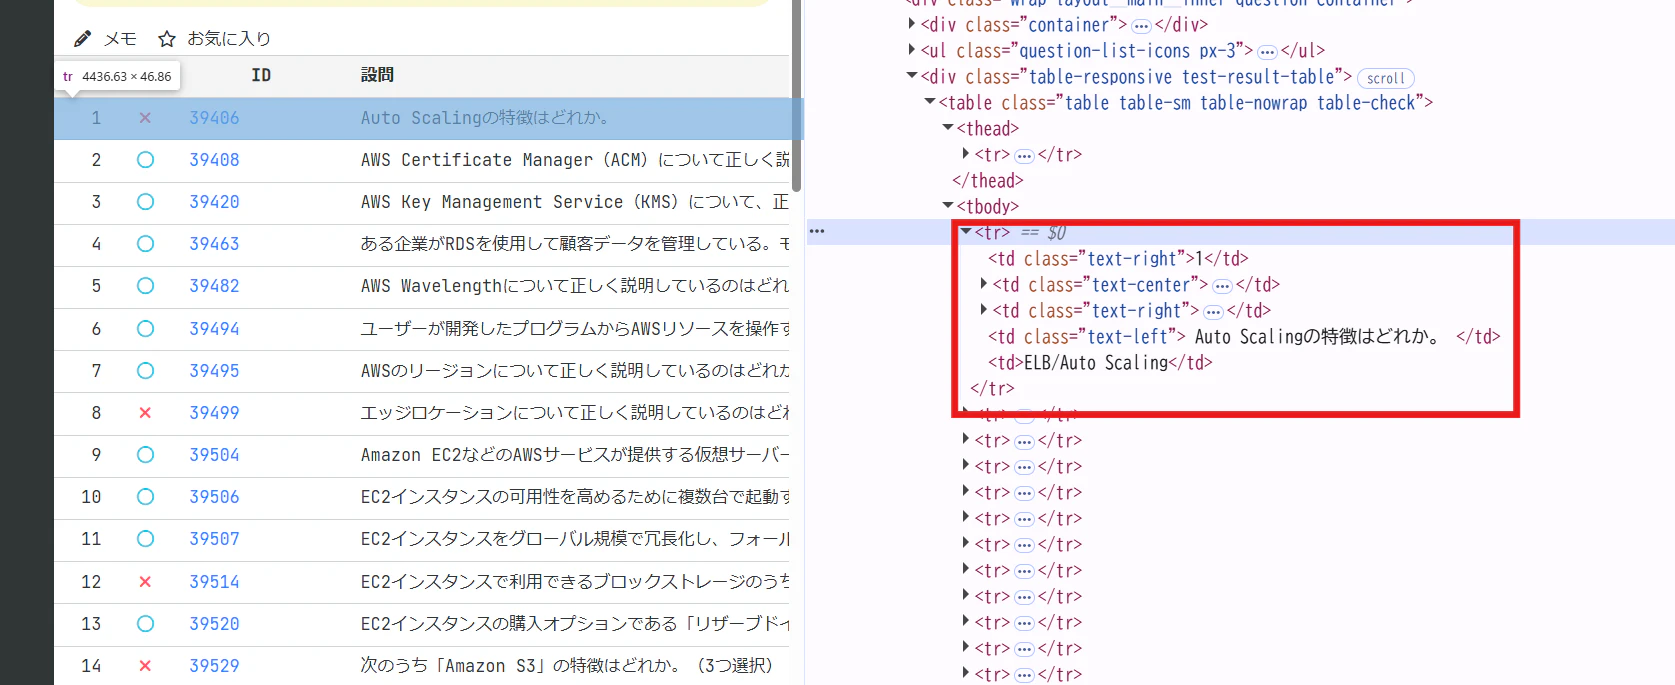Screen dimensions: 1675x685
Task: Click the circle mark in row 7
Action: pyautogui.click(x=145, y=371)
